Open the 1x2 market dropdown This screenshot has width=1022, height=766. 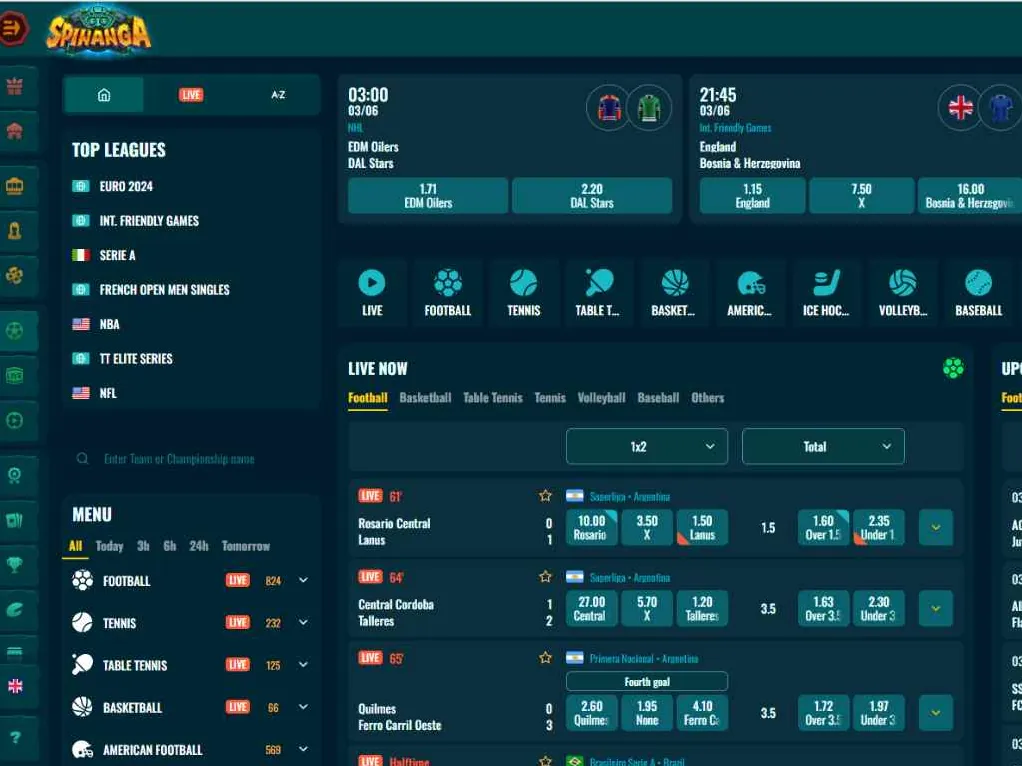(646, 446)
